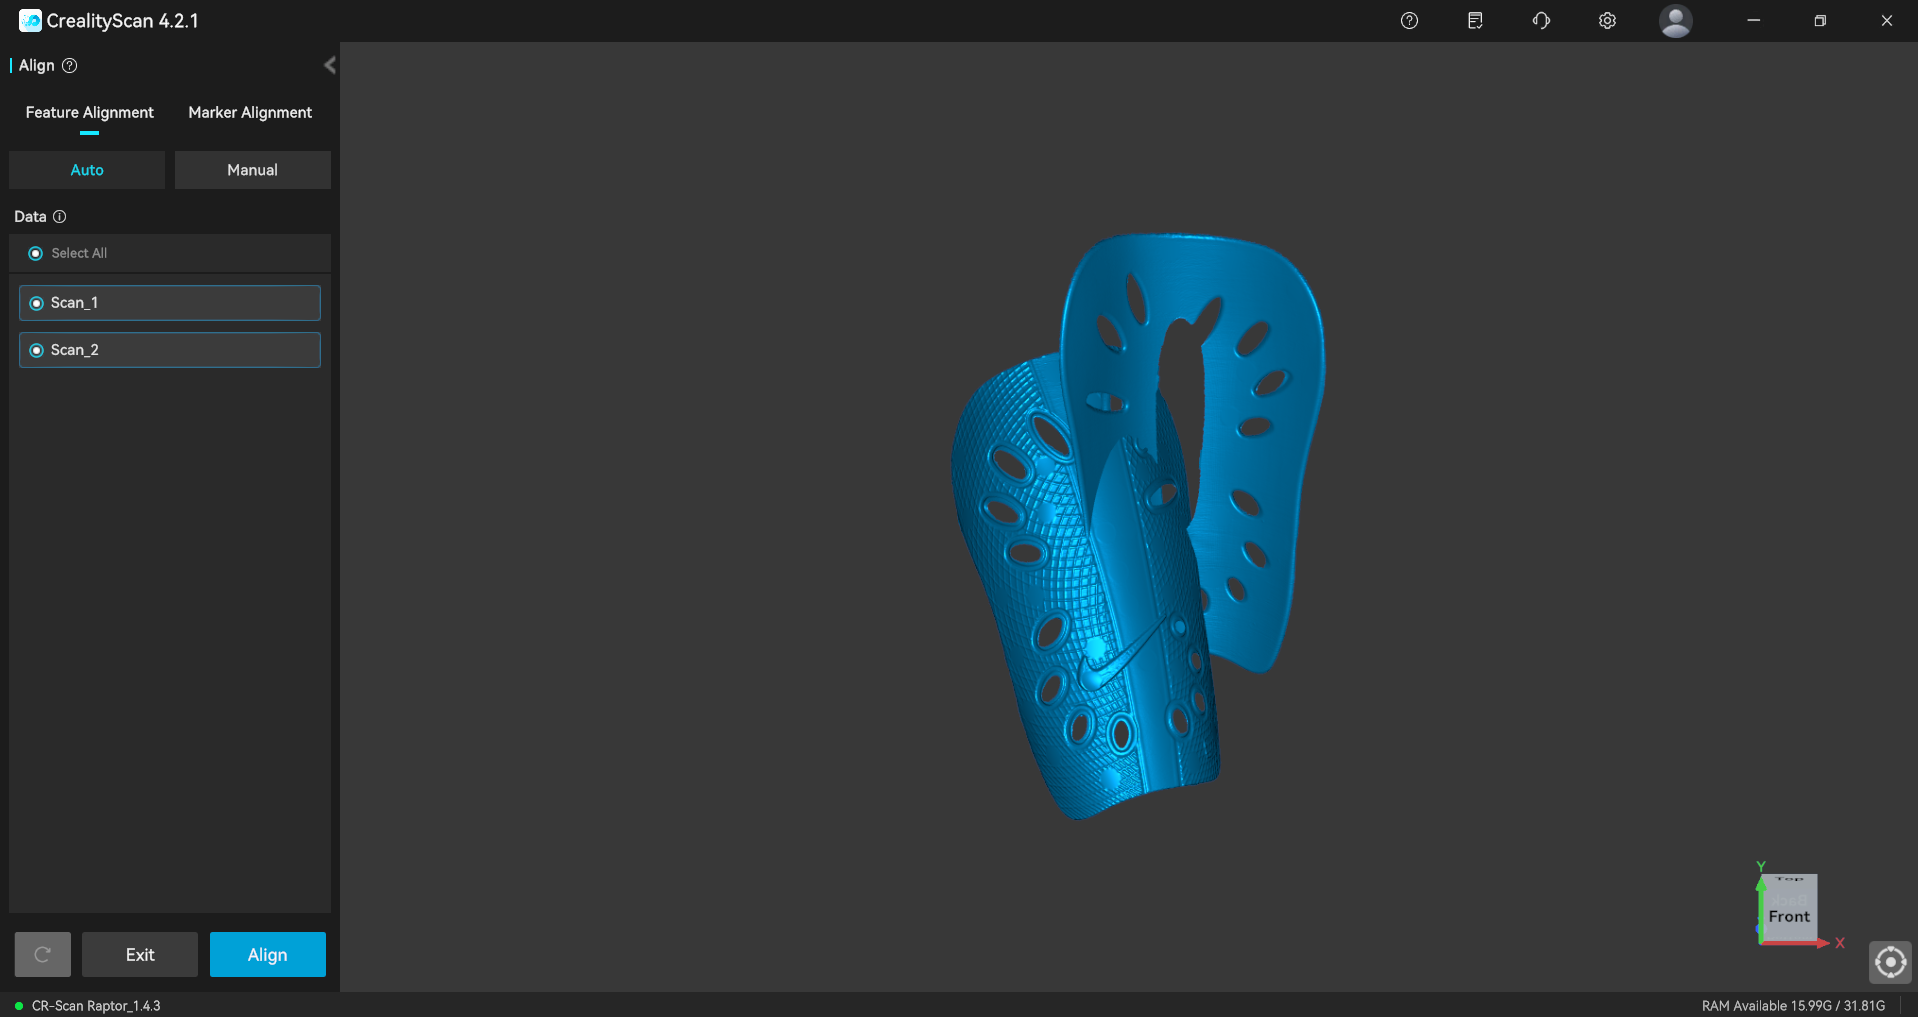
Task: Collapse the Align side panel arrow
Action: click(329, 65)
